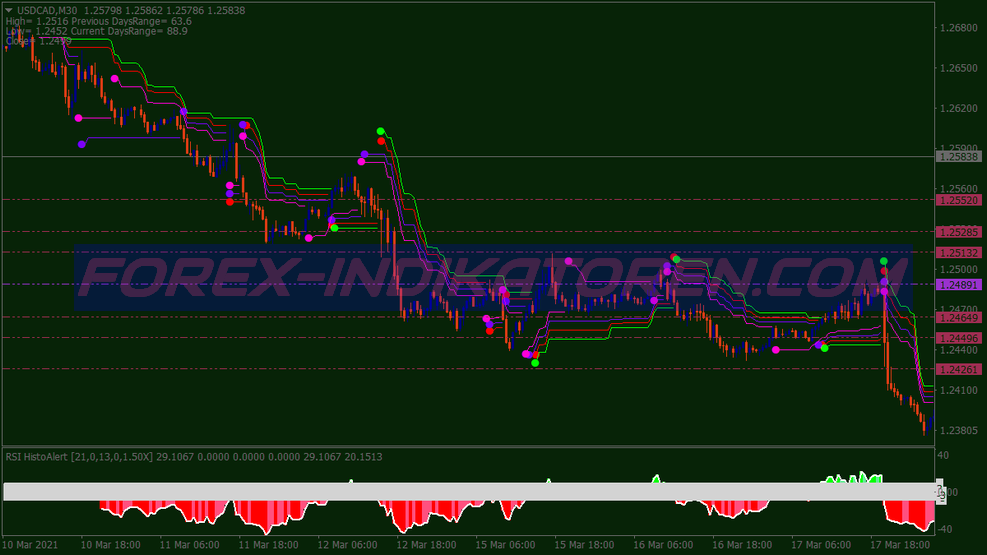Viewport: 987px width, 555px height.
Task: Click the -40 value on RSI scale
Action: tap(945, 529)
